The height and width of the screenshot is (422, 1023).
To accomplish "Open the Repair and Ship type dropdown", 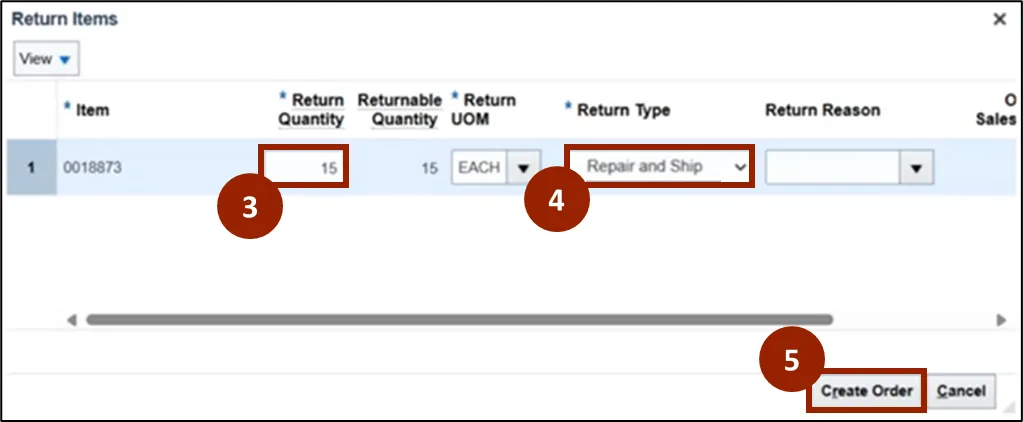I will coord(659,167).
